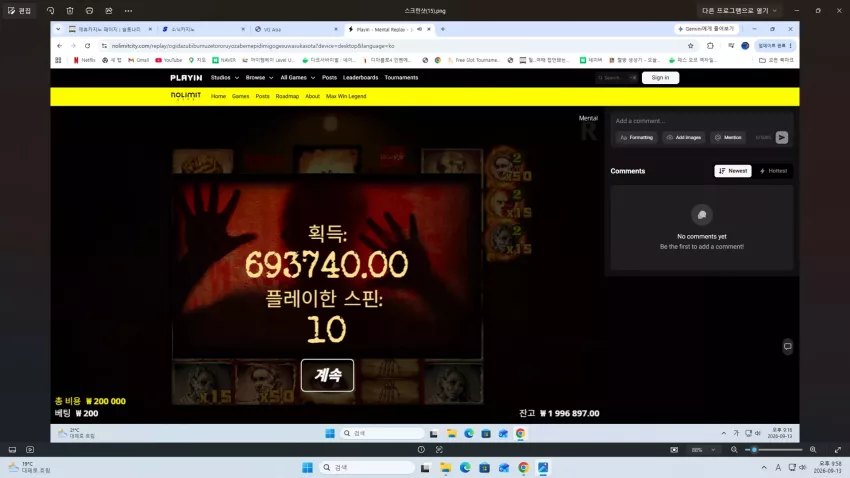This screenshot has width=850, height=478.
Task: Open the Photos three-dot more options menu
Action: (128, 10)
